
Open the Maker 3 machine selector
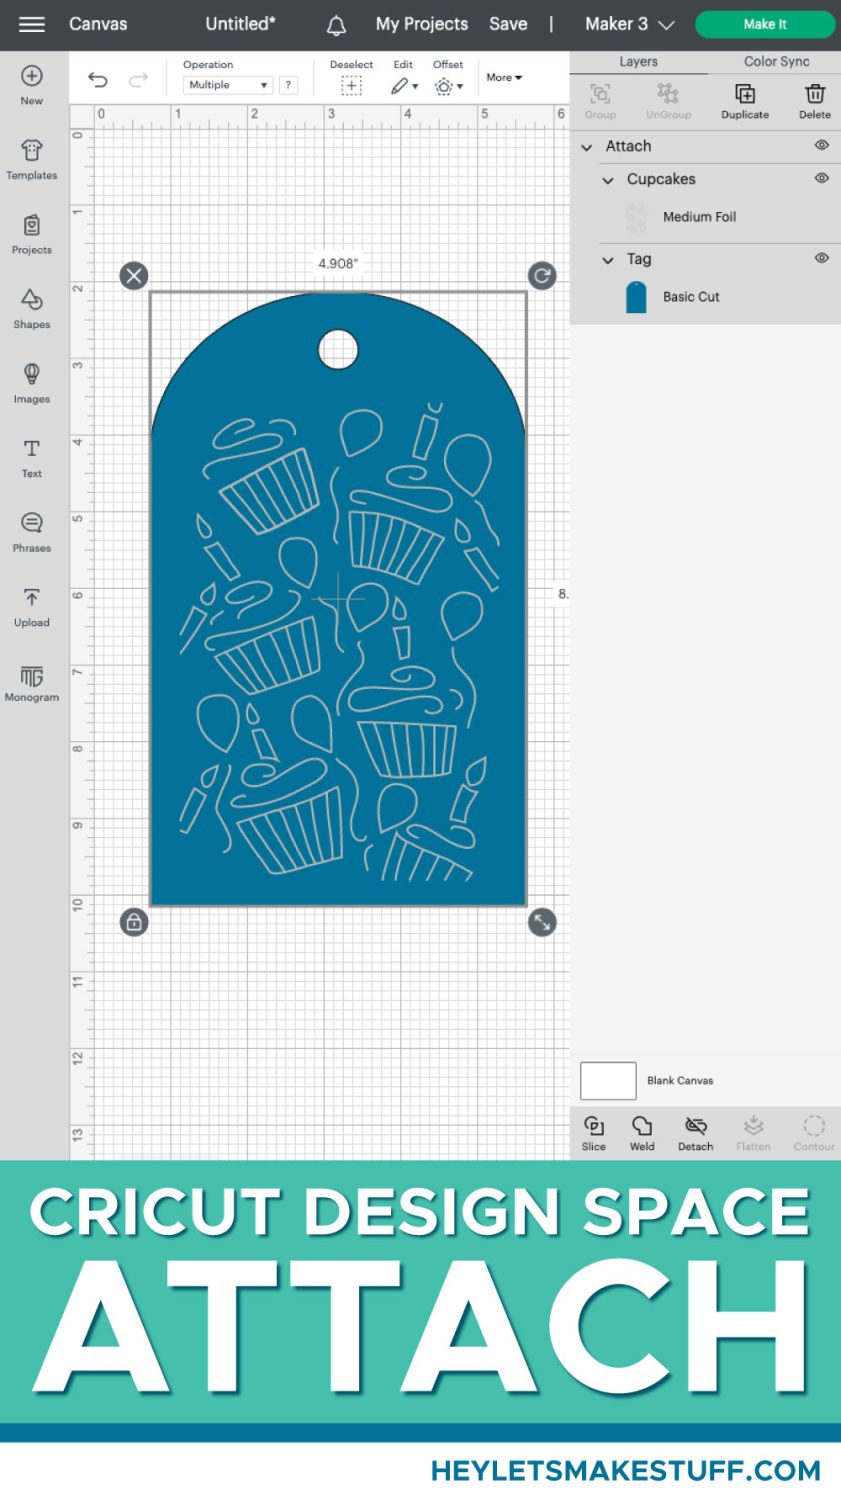click(x=630, y=24)
